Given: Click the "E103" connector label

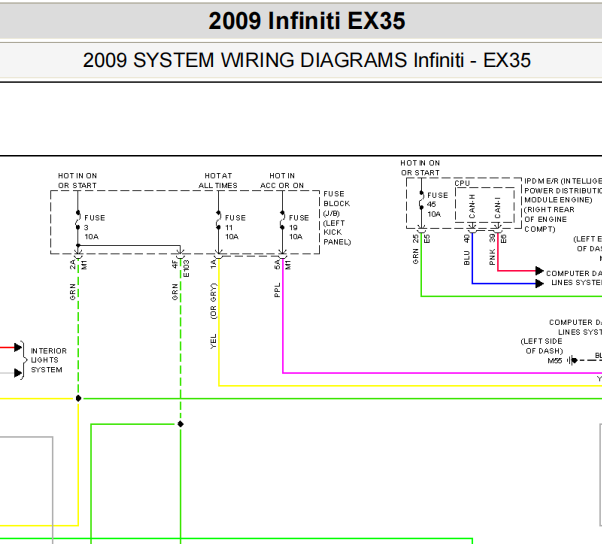Looking at the screenshot, I should (x=186, y=268).
